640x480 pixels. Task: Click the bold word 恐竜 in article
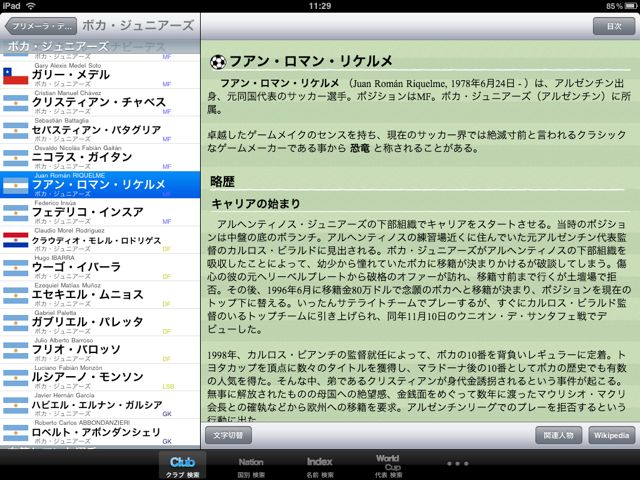360,148
